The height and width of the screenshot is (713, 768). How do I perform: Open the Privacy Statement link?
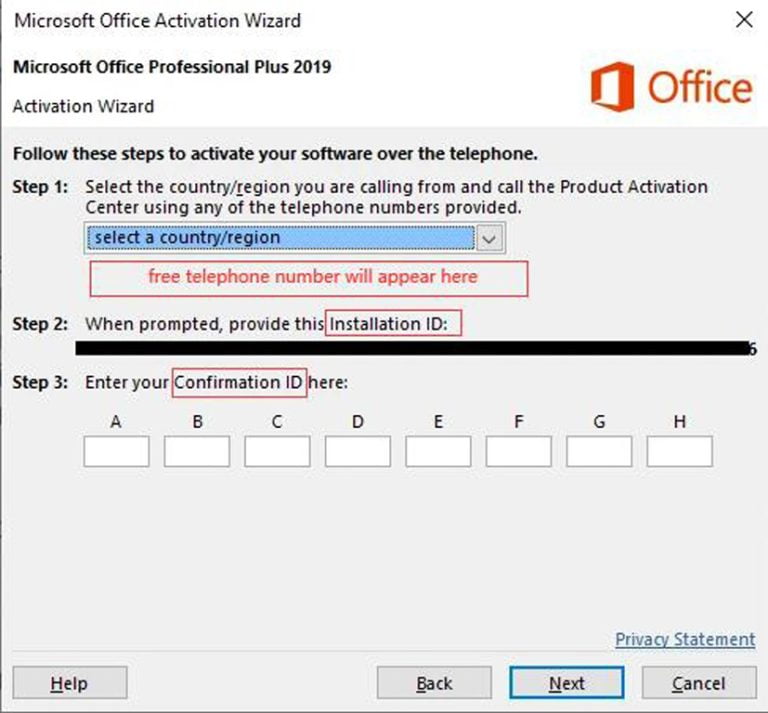coord(685,639)
